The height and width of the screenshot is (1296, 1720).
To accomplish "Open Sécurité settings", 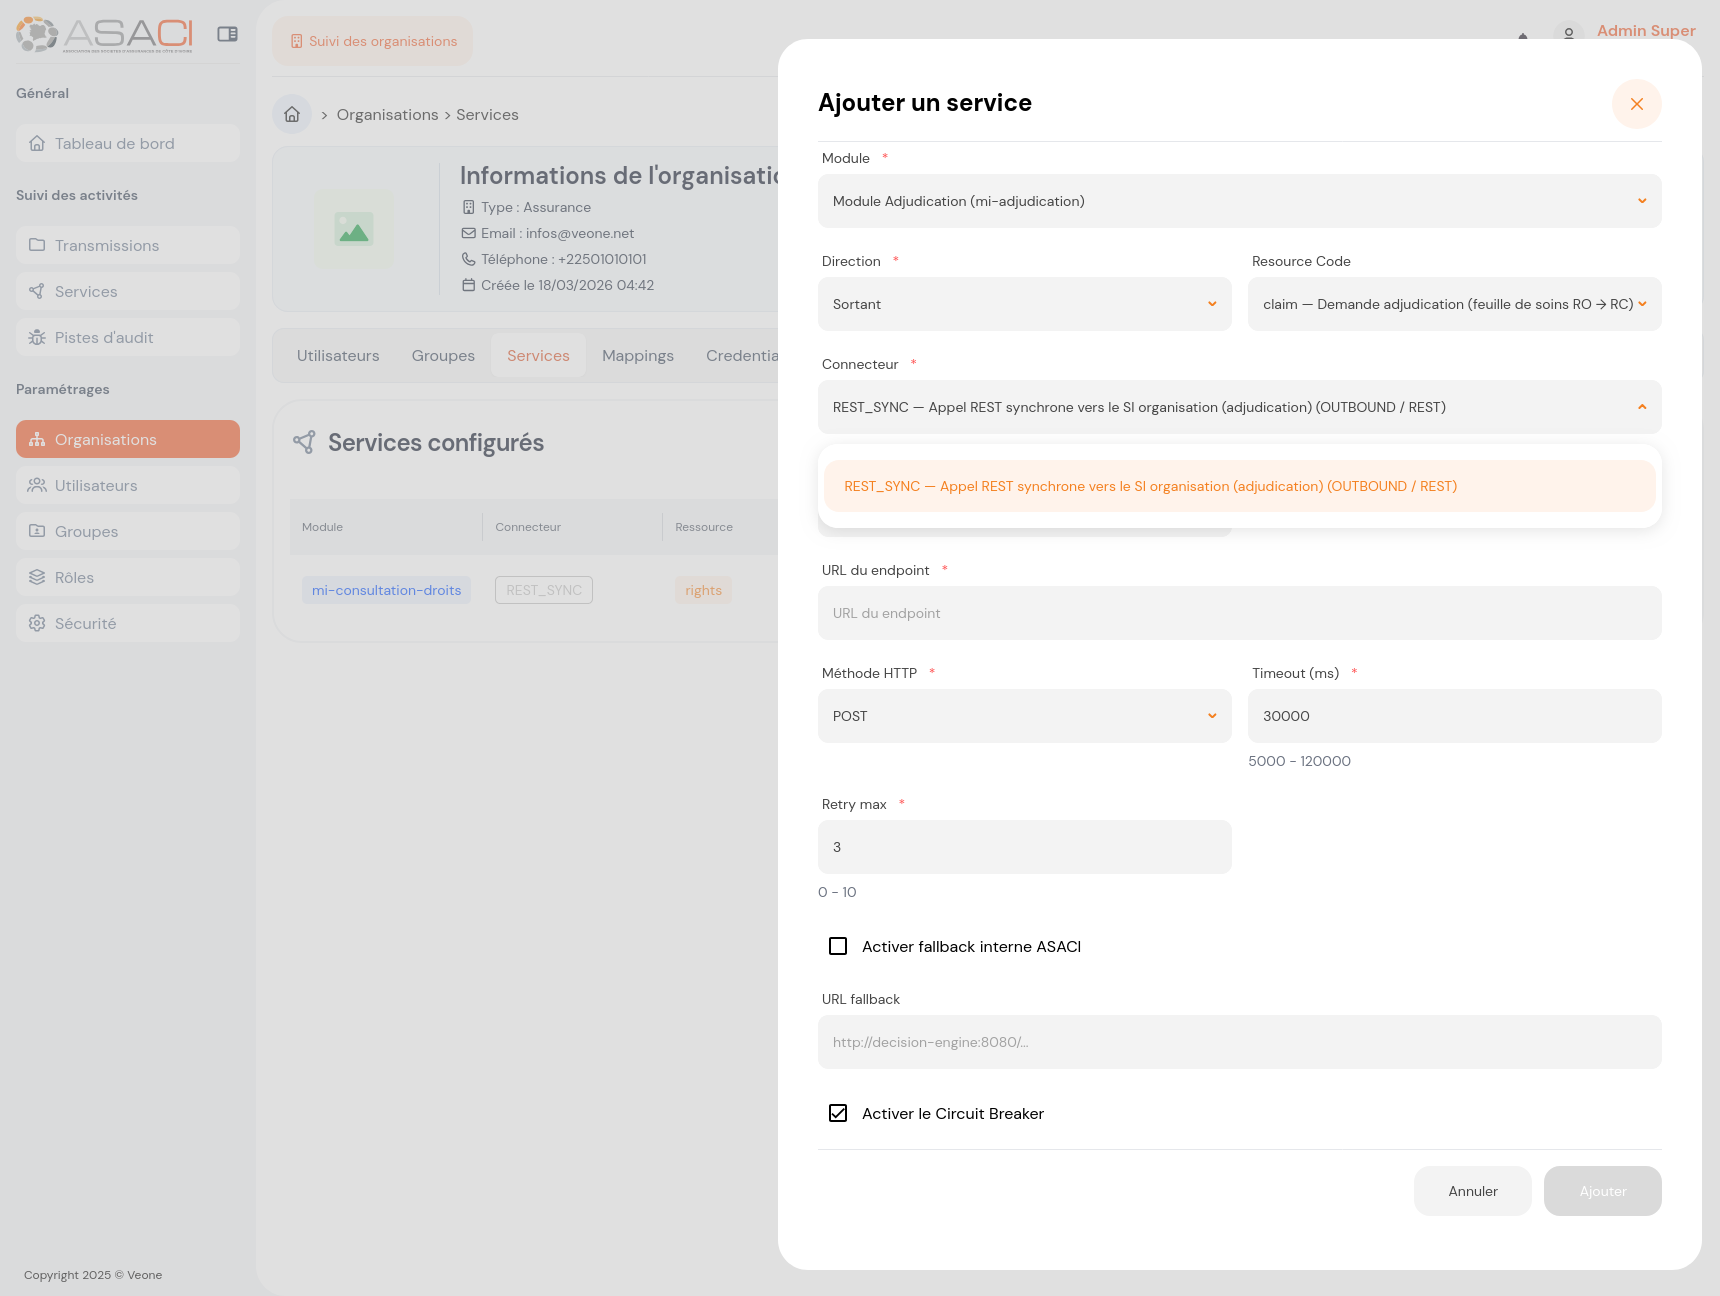I will click(x=87, y=622).
